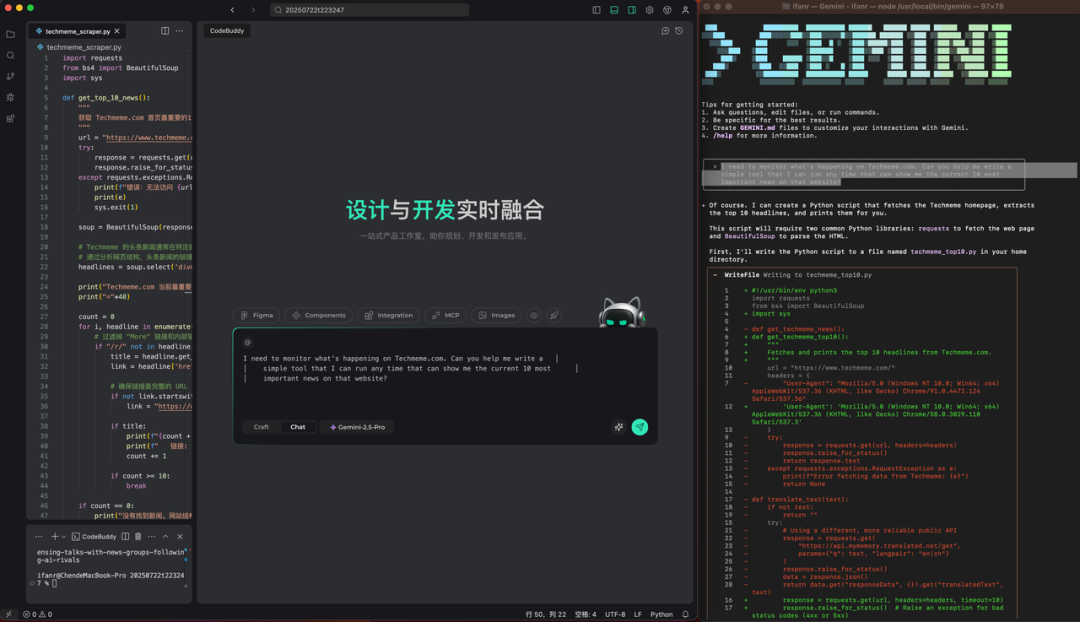Change encoding via UTF-8 status item
This screenshot has height=622, width=1080.
point(615,614)
